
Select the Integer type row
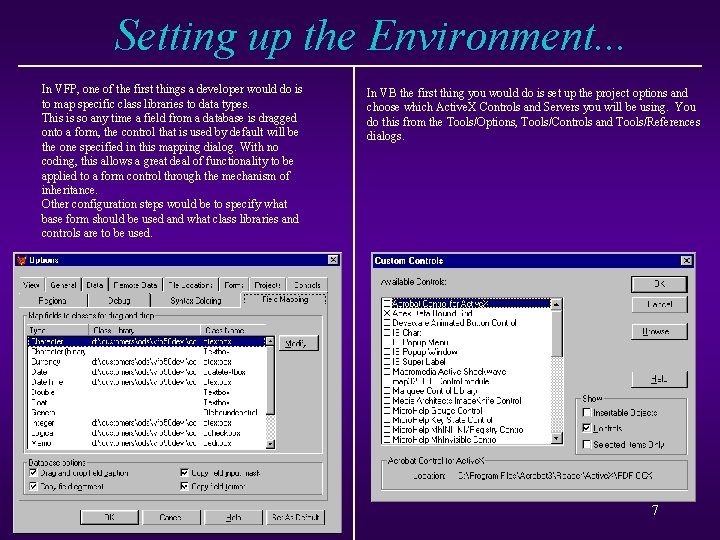pos(146,423)
